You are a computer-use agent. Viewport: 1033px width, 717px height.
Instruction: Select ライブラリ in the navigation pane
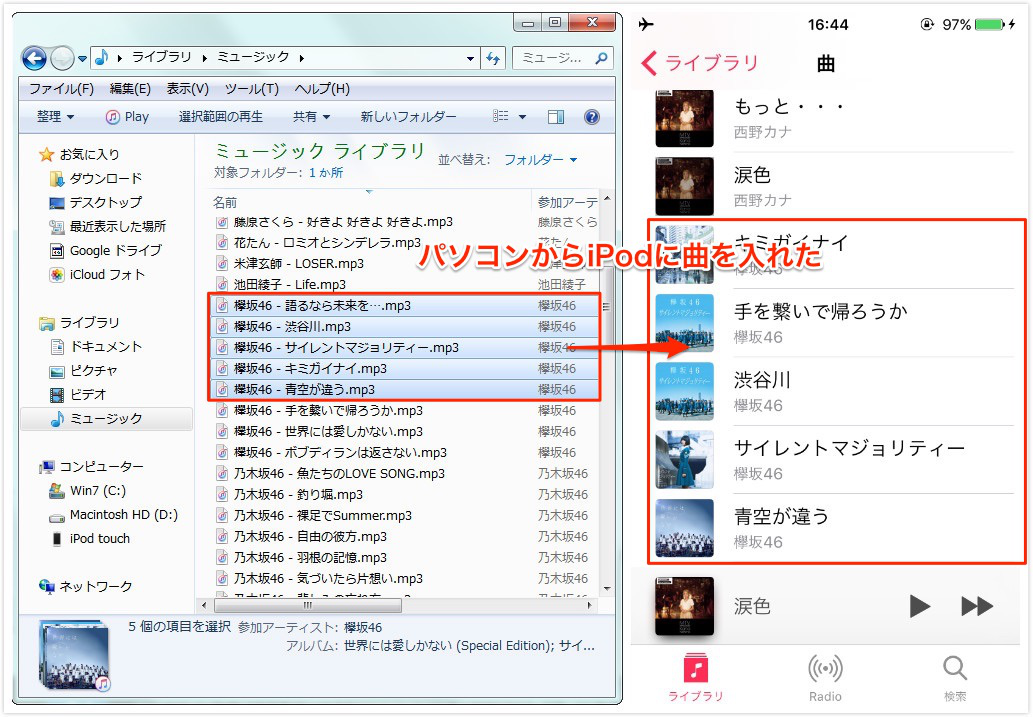79,323
